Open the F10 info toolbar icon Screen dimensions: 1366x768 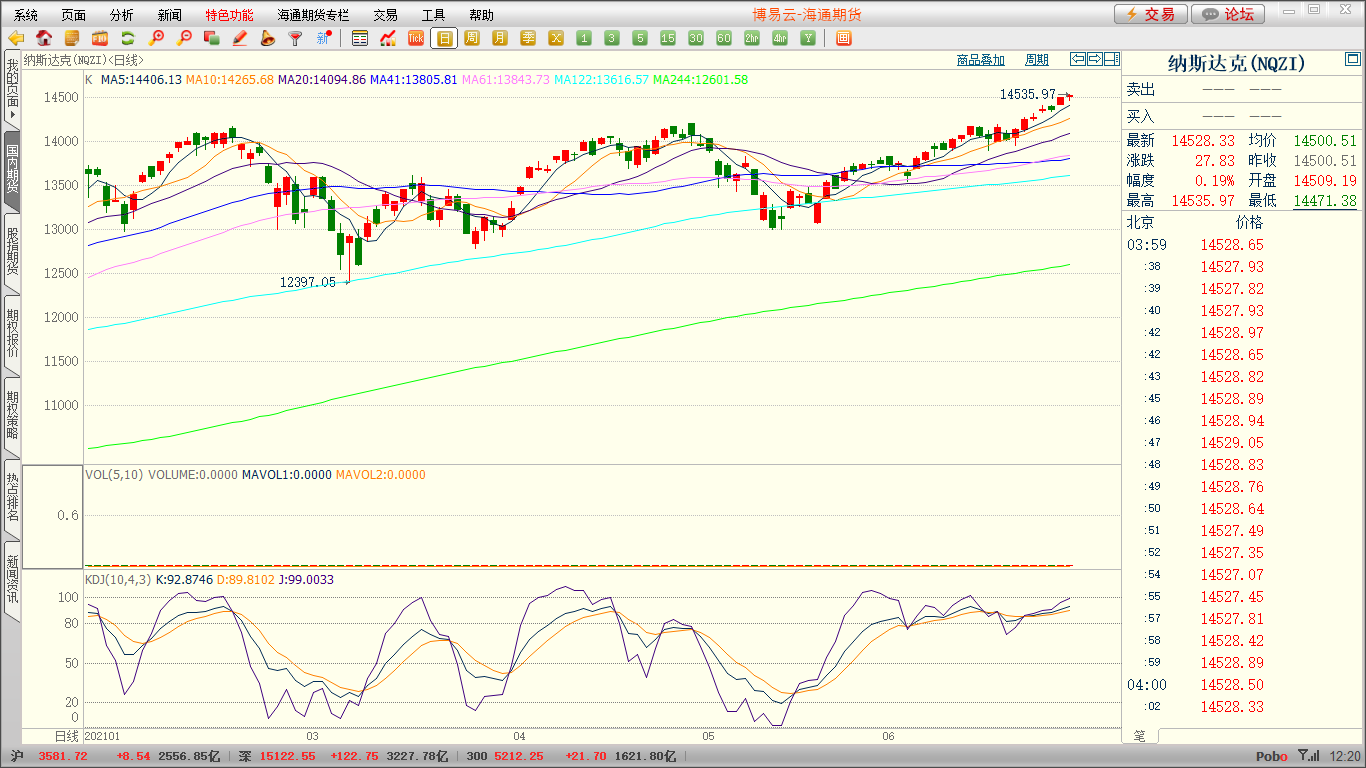click(x=100, y=39)
